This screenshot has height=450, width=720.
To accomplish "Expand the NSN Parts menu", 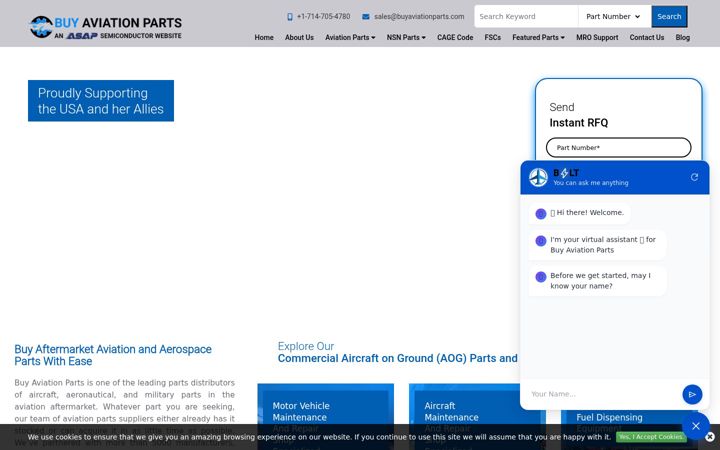I will [x=406, y=38].
